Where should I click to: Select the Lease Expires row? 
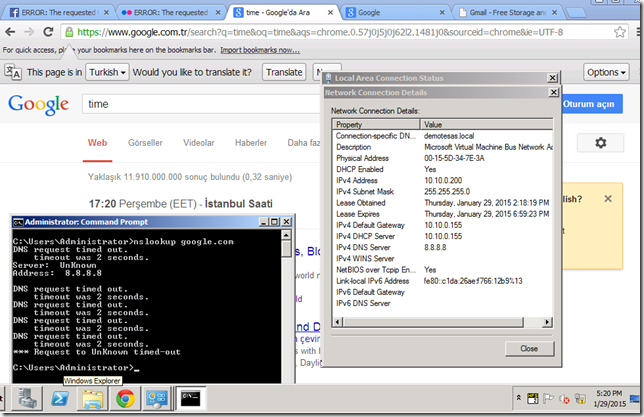click(443, 214)
